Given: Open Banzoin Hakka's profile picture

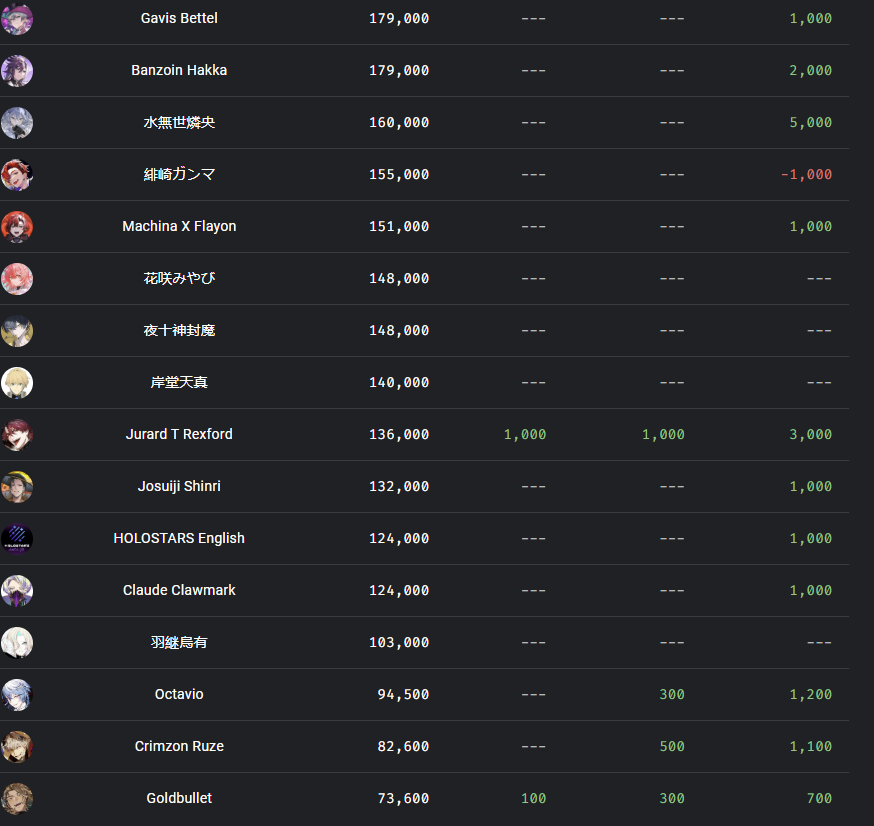Looking at the screenshot, I should [x=17, y=71].
